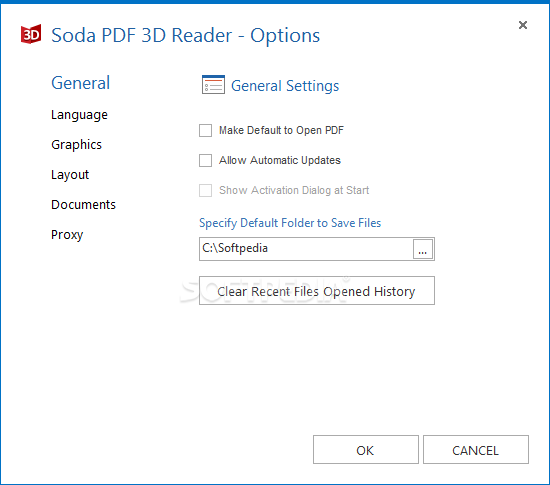The image size is (550, 485).
Task: Open the browse folder ellipsis button
Action: point(423,249)
